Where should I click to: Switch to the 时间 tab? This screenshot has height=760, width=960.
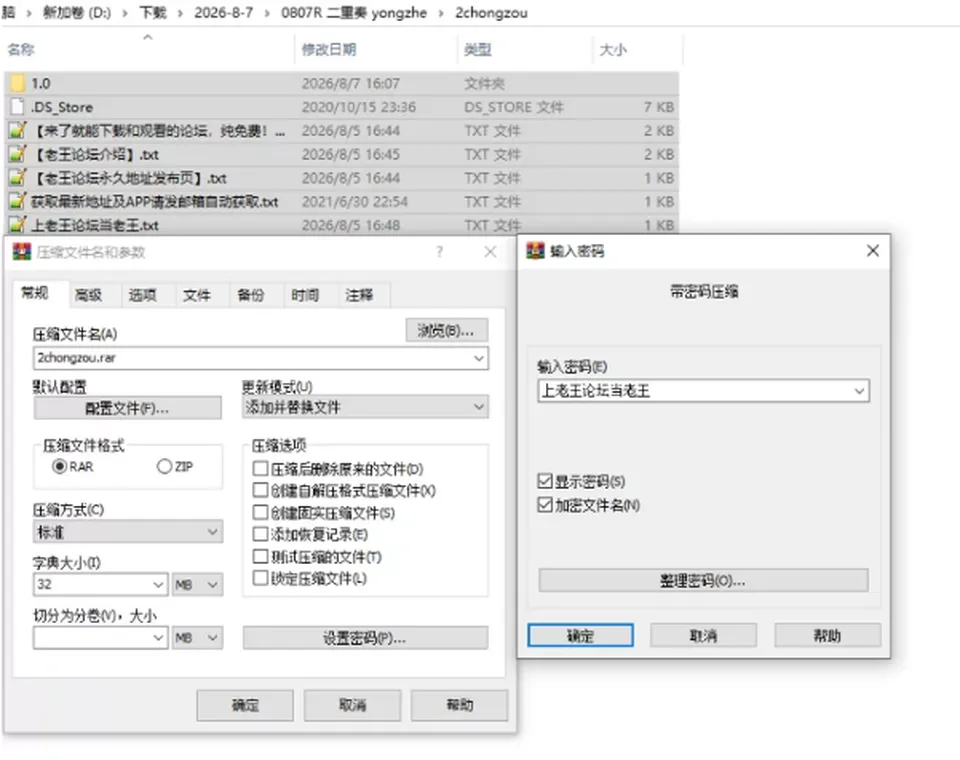click(x=305, y=295)
